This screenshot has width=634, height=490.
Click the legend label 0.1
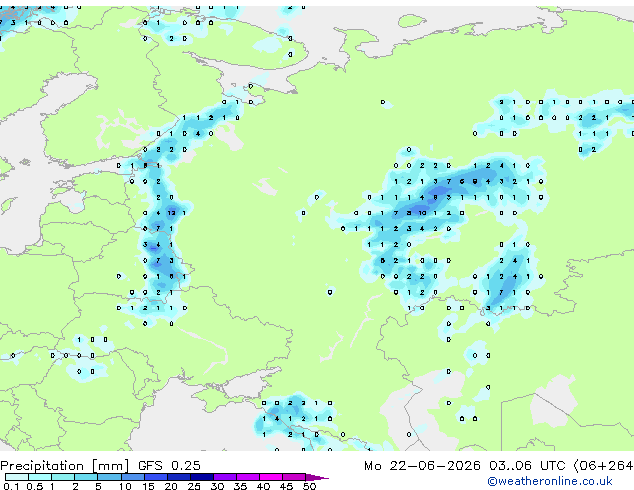[11, 486]
